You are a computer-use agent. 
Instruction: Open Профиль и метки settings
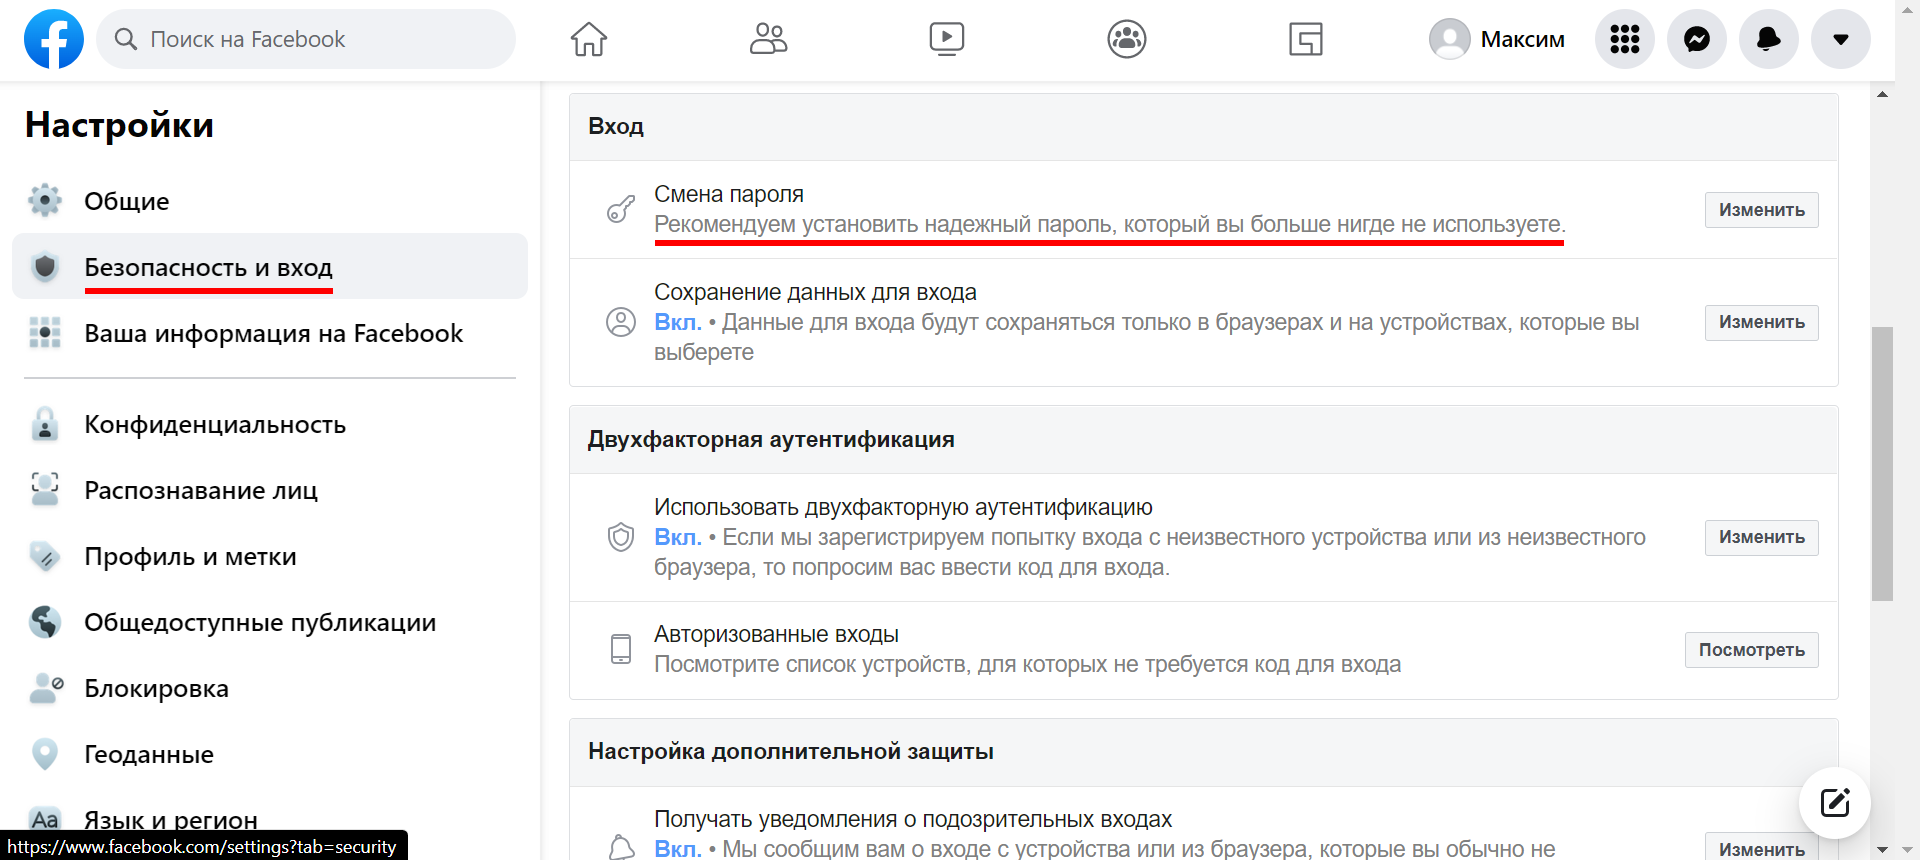pyautogui.click(x=270, y=556)
